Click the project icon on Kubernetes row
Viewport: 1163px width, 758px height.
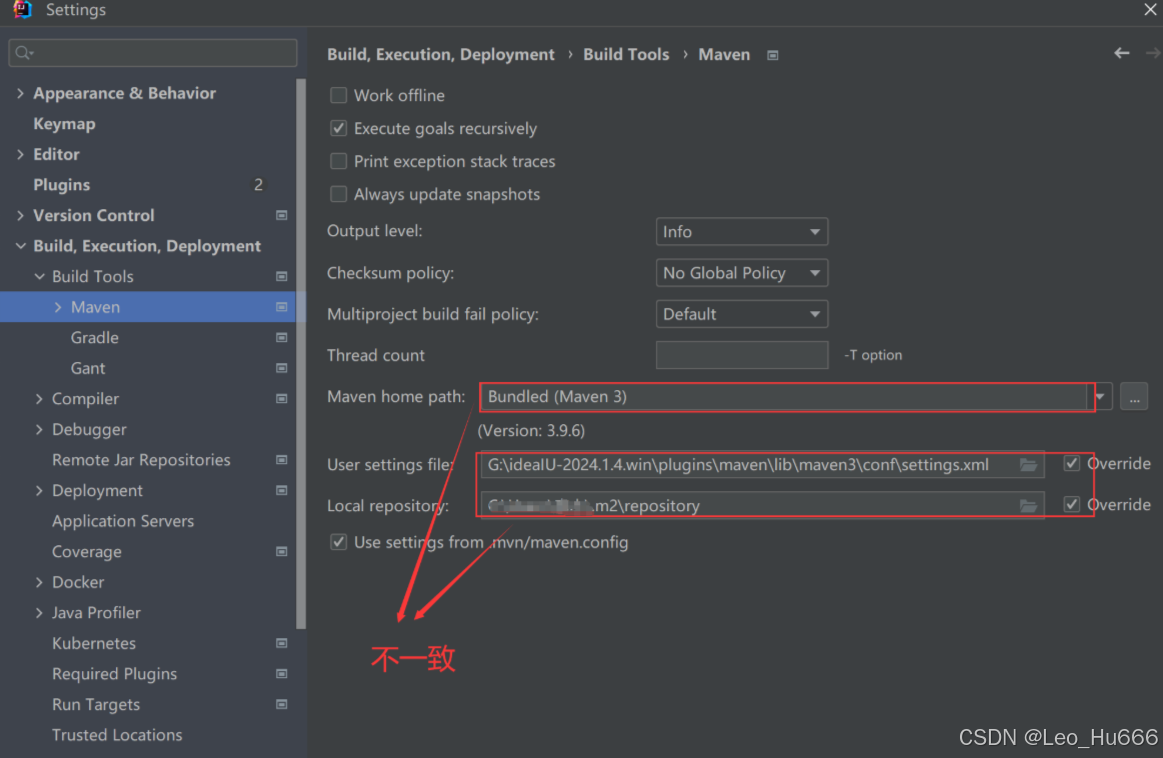pyautogui.click(x=282, y=643)
